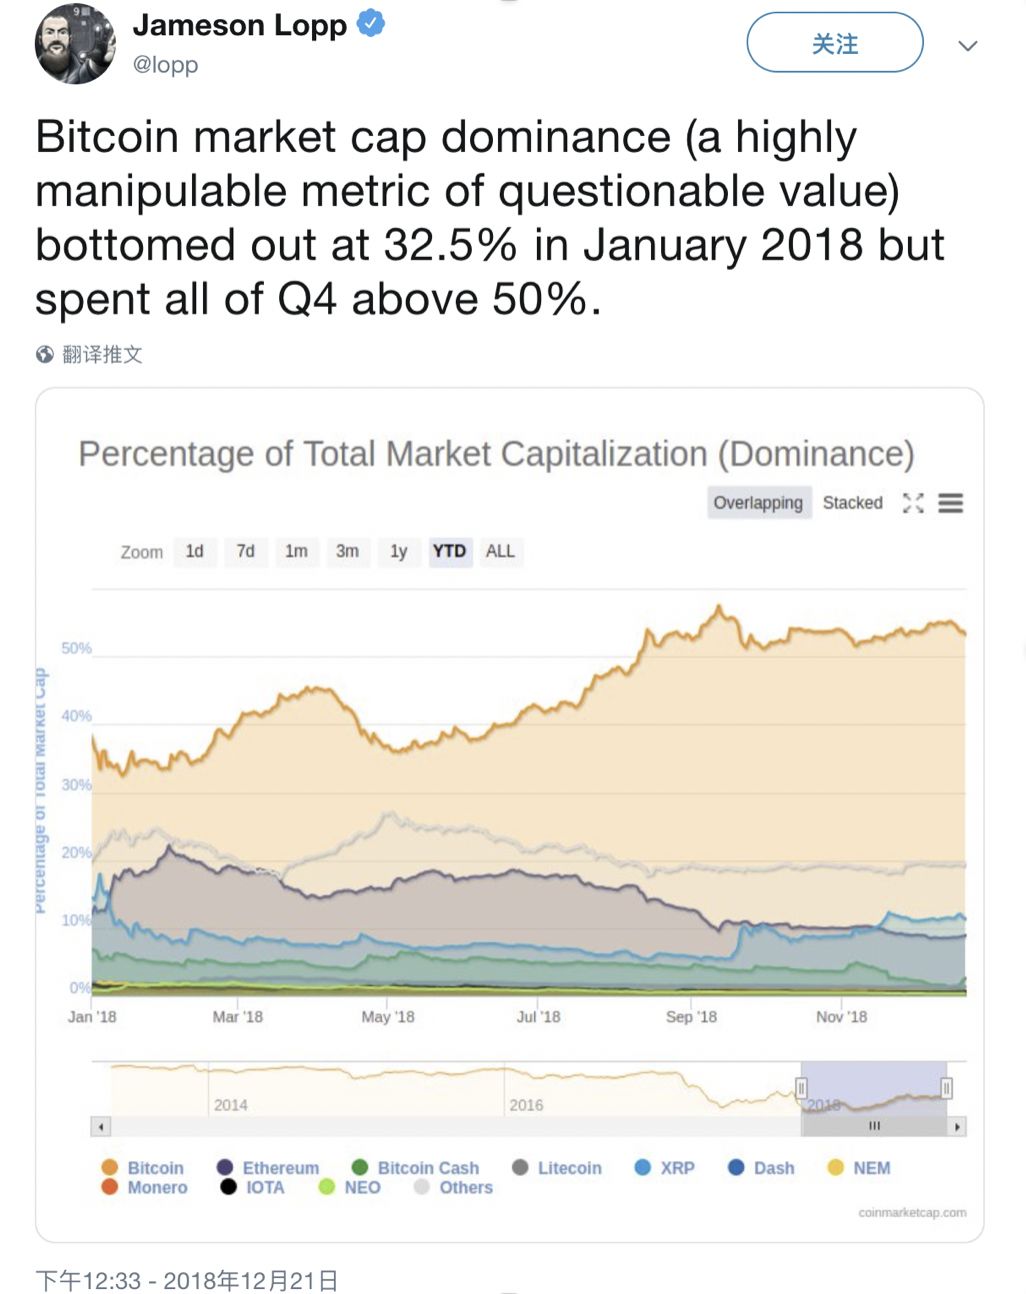Open the chart hamburger menu
The height and width of the screenshot is (1294, 1026).
point(951,503)
